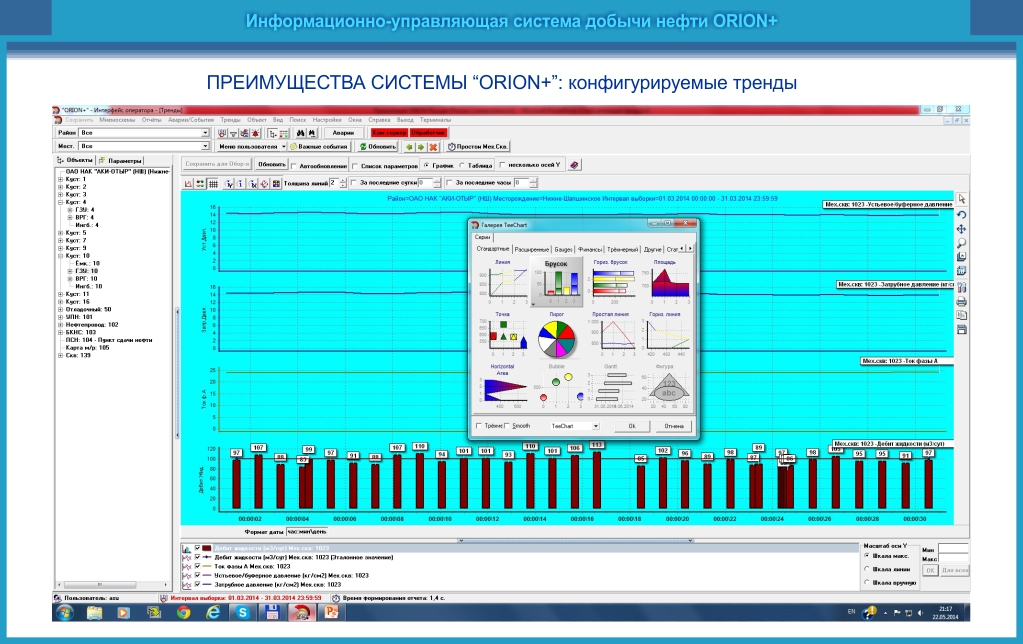
Task: Enable the несколько осей Y checkbox
Action: 502,165
